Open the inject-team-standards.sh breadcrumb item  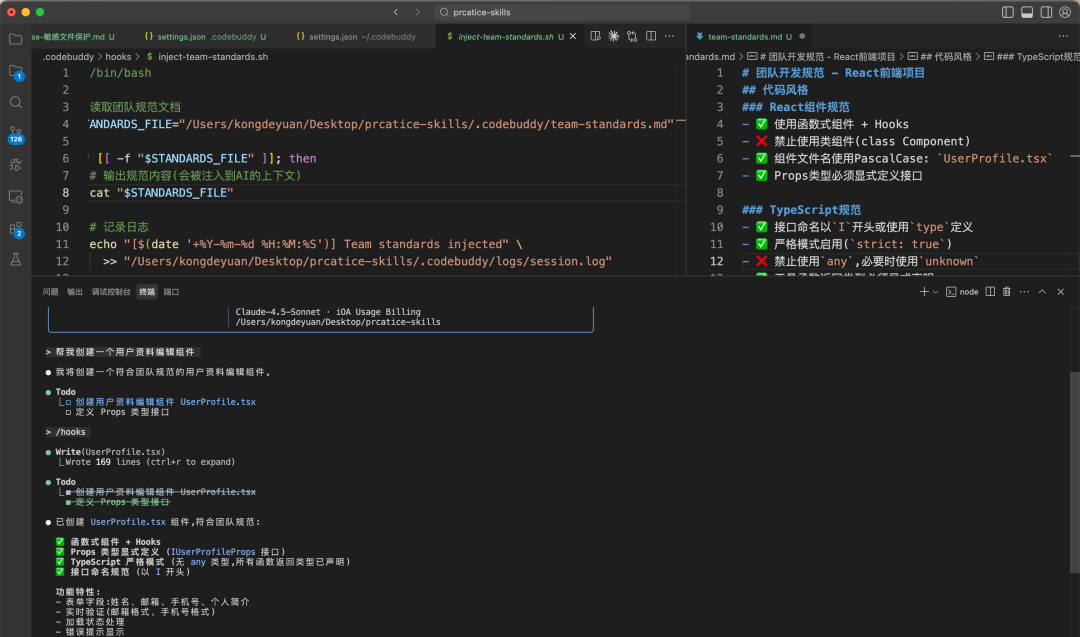pyautogui.click(x=207, y=56)
